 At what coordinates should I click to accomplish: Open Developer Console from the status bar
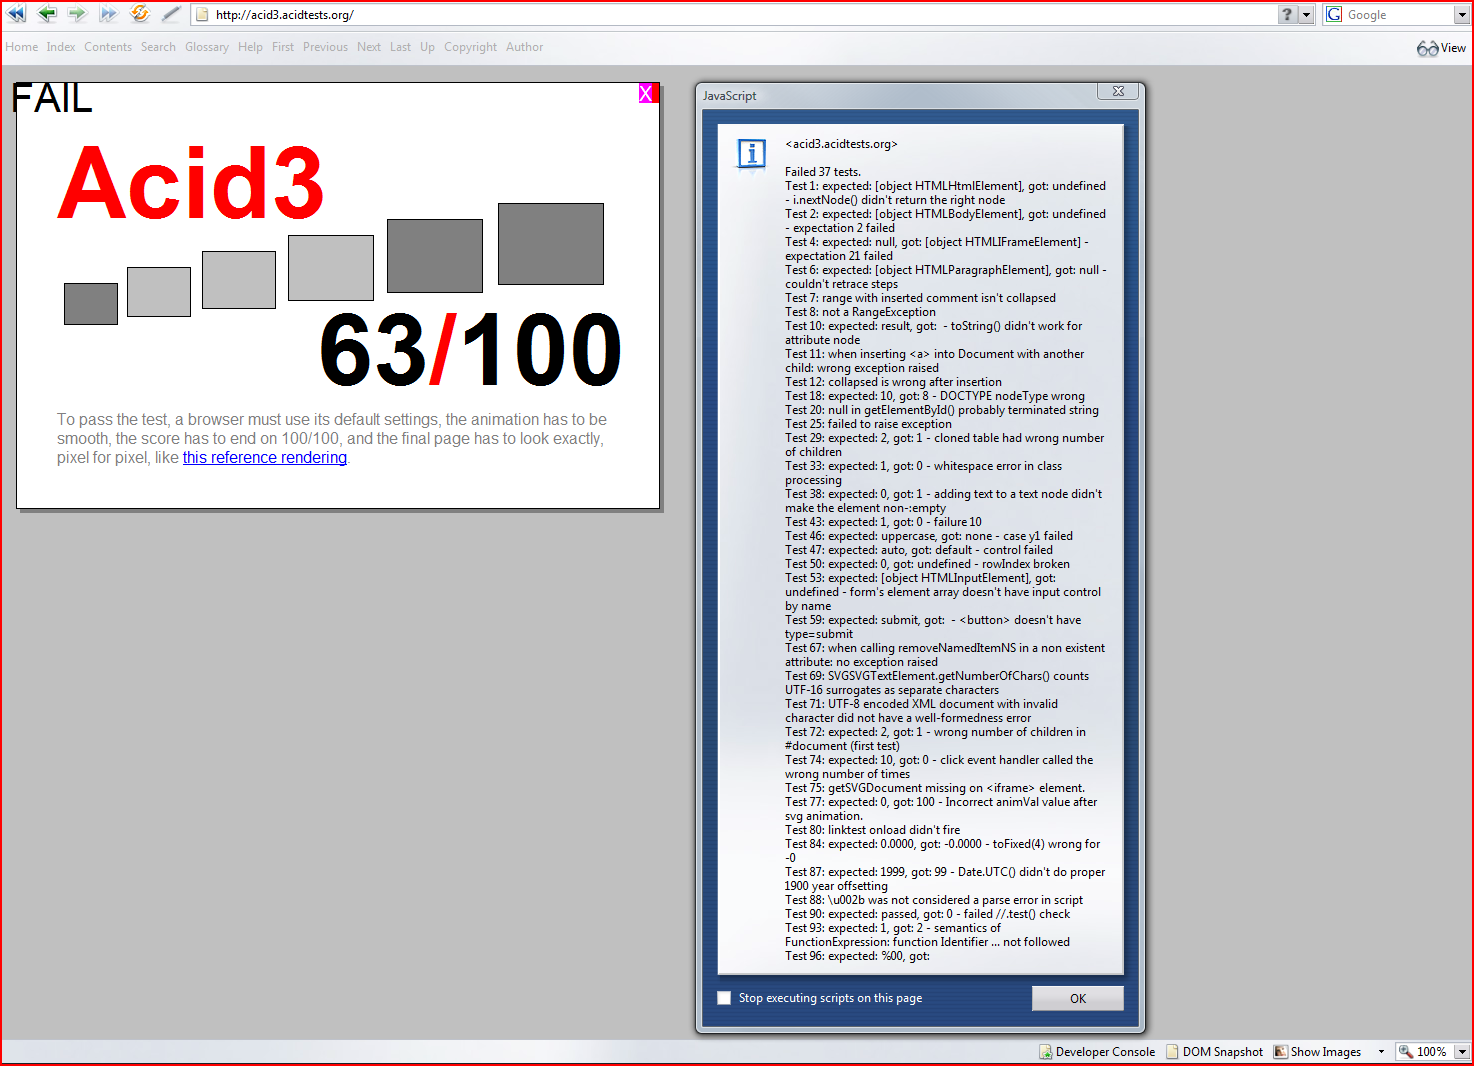point(1097,1051)
